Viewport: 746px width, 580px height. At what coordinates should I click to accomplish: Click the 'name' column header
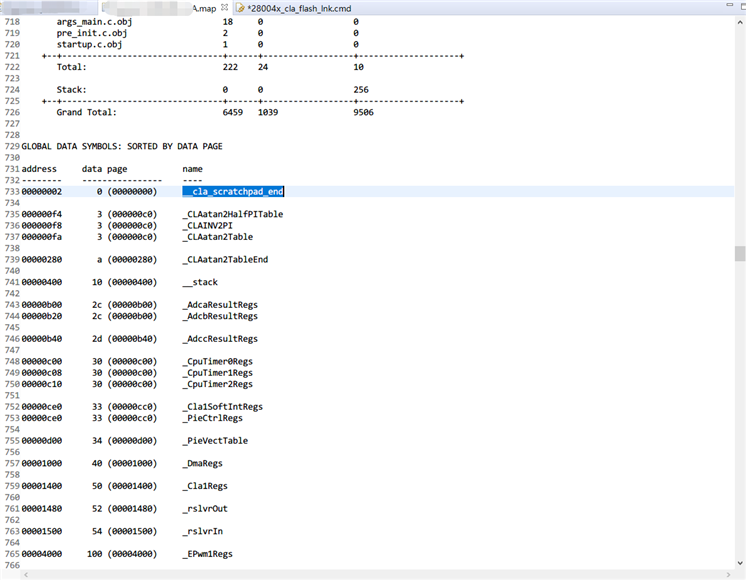click(193, 169)
